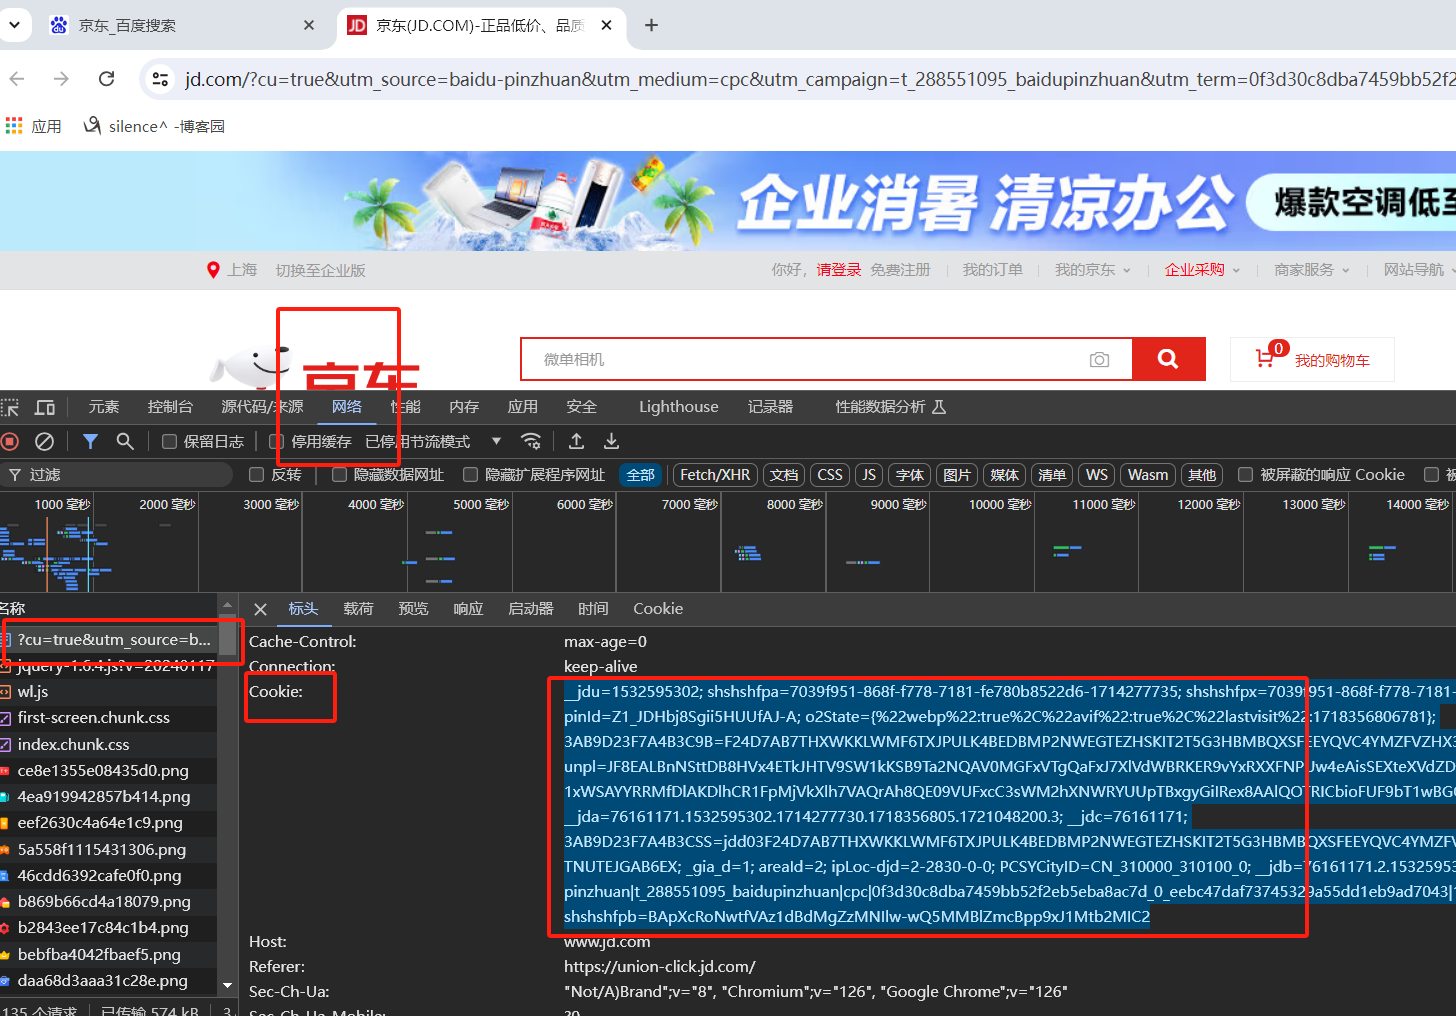Click the 我的订单 link
Image resolution: width=1456 pixels, height=1016 pixels.
click(x=993, y=270)
